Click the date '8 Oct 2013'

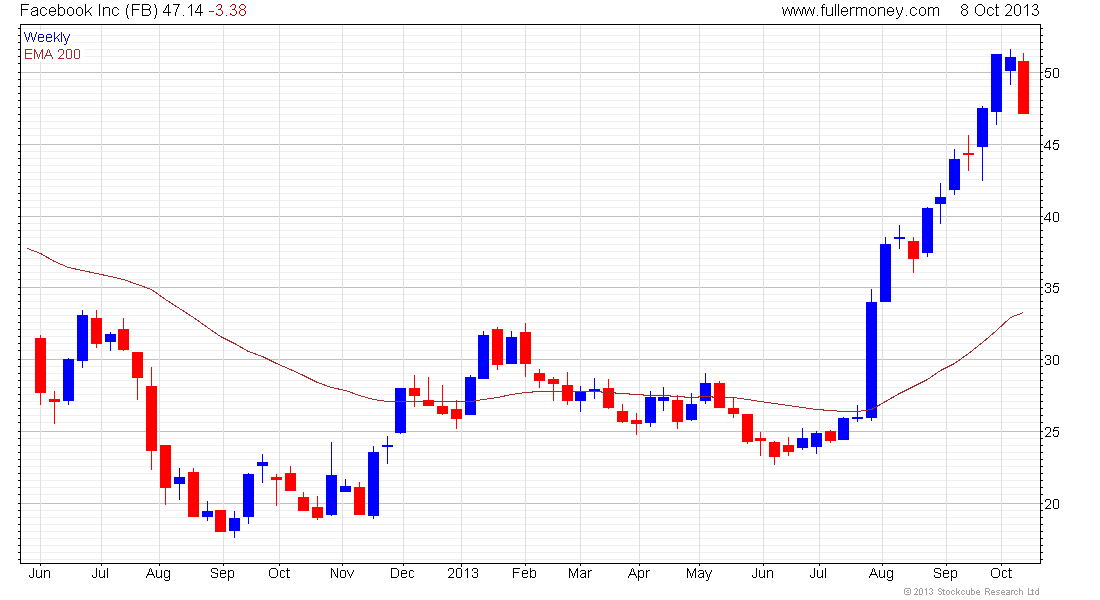[x=1000, y=11]
